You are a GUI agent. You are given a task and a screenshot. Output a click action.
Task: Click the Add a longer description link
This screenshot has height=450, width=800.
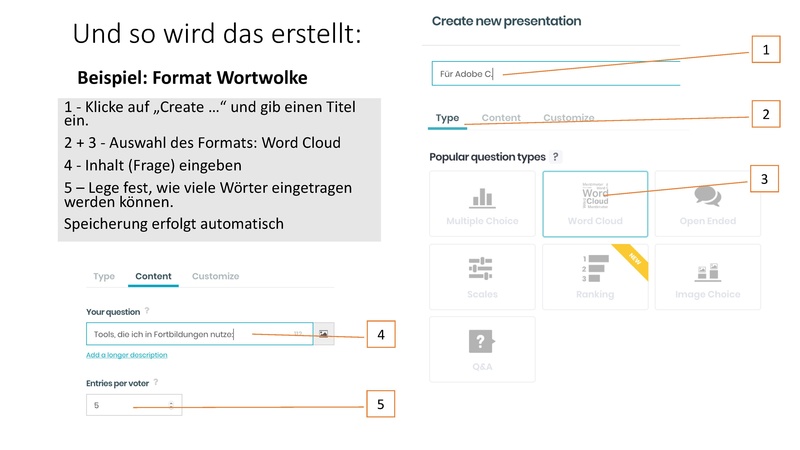click(127, 355)
